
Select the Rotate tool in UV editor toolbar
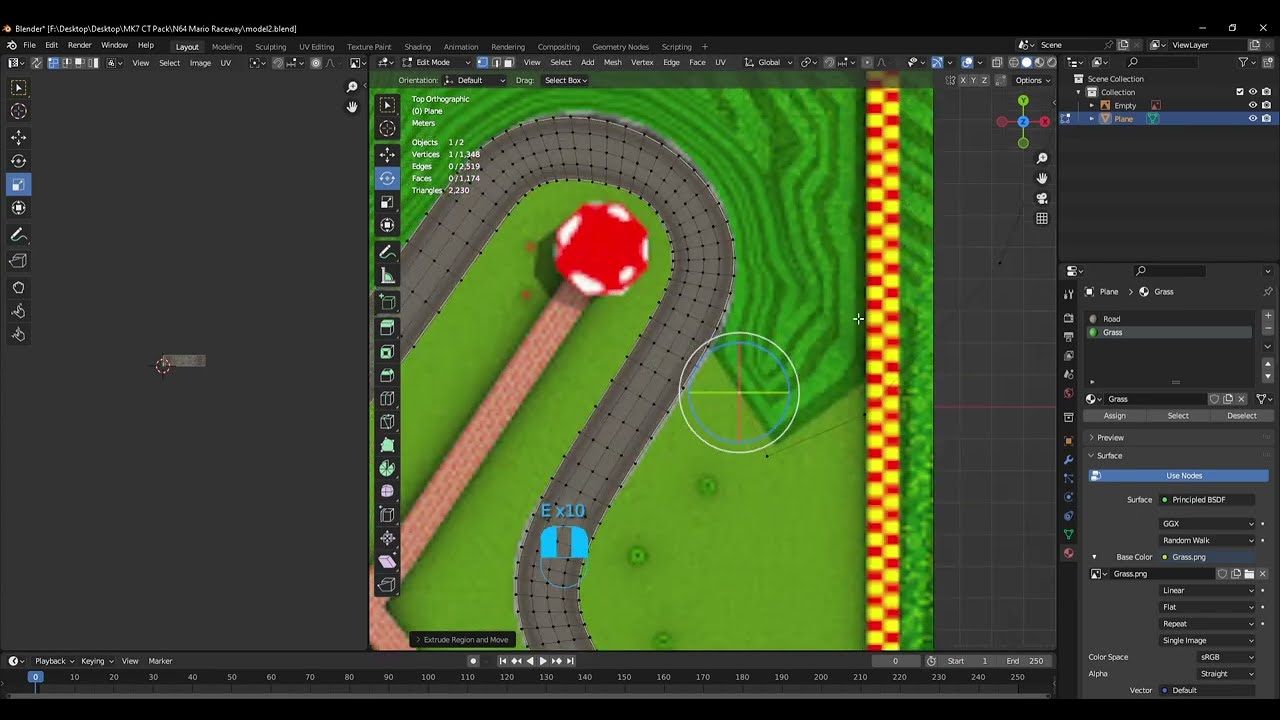tap(18, 160)
